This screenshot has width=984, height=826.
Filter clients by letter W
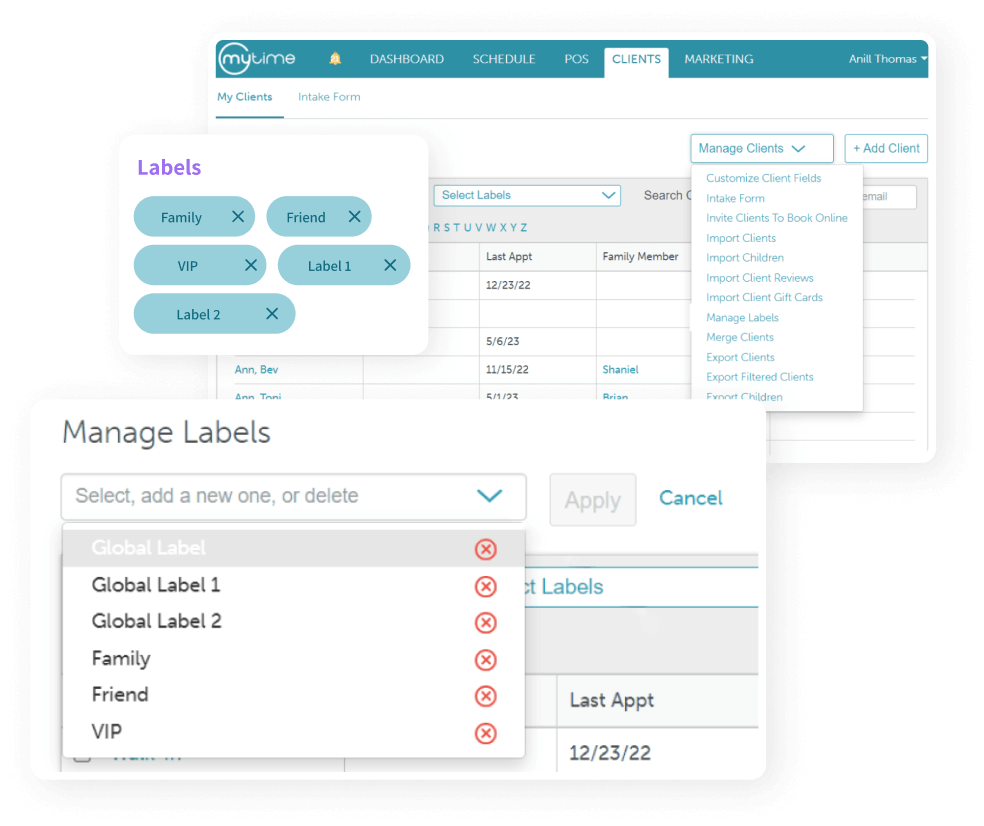(491, 228)
